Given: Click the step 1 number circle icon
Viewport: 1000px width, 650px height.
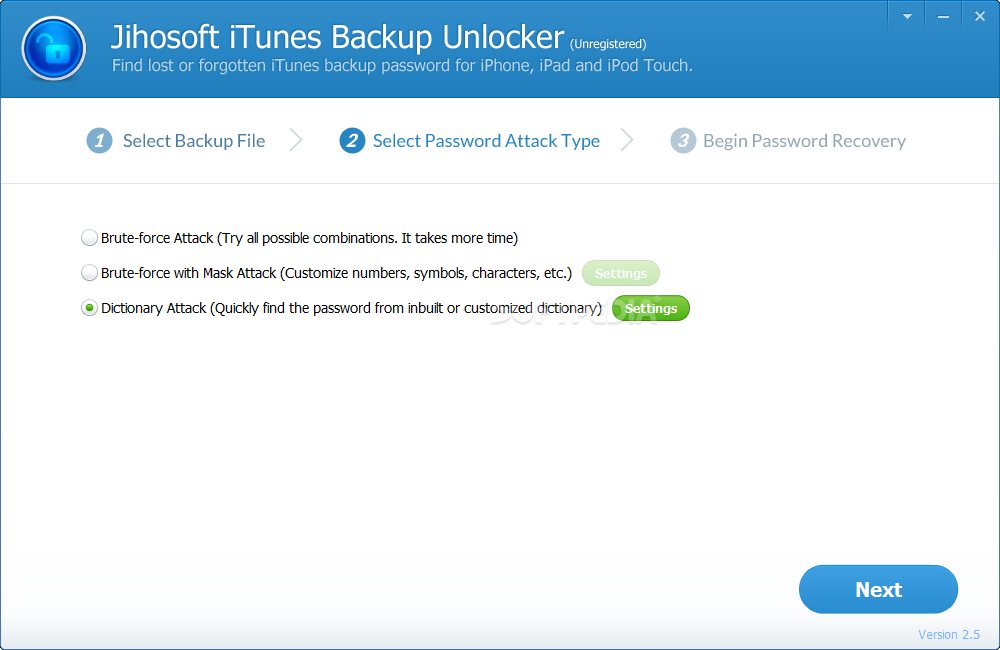Looking at the screenshot, I should coord(99,140).
